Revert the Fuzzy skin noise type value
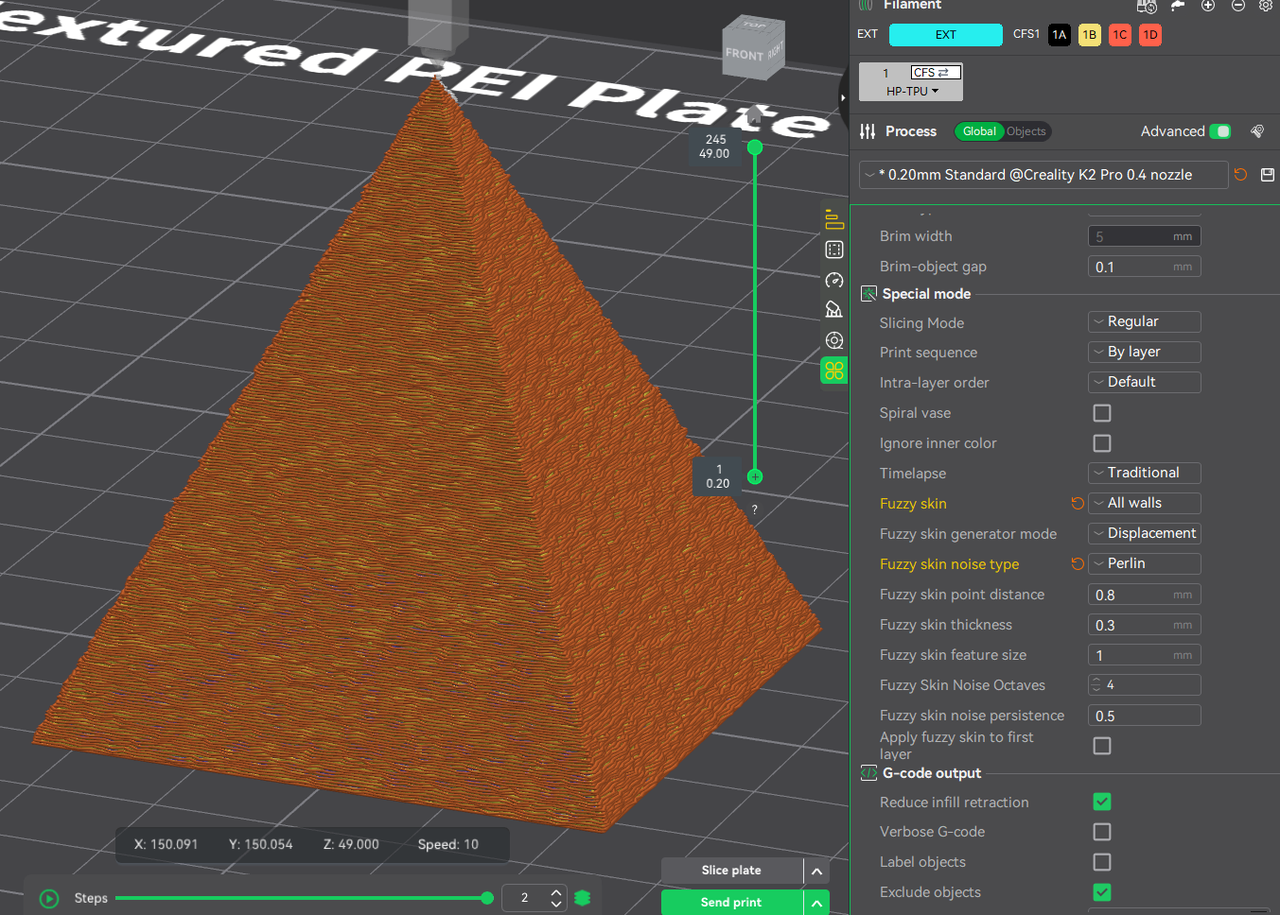1280x915 pixels. pyautogui.click(x=1077, y=564)
